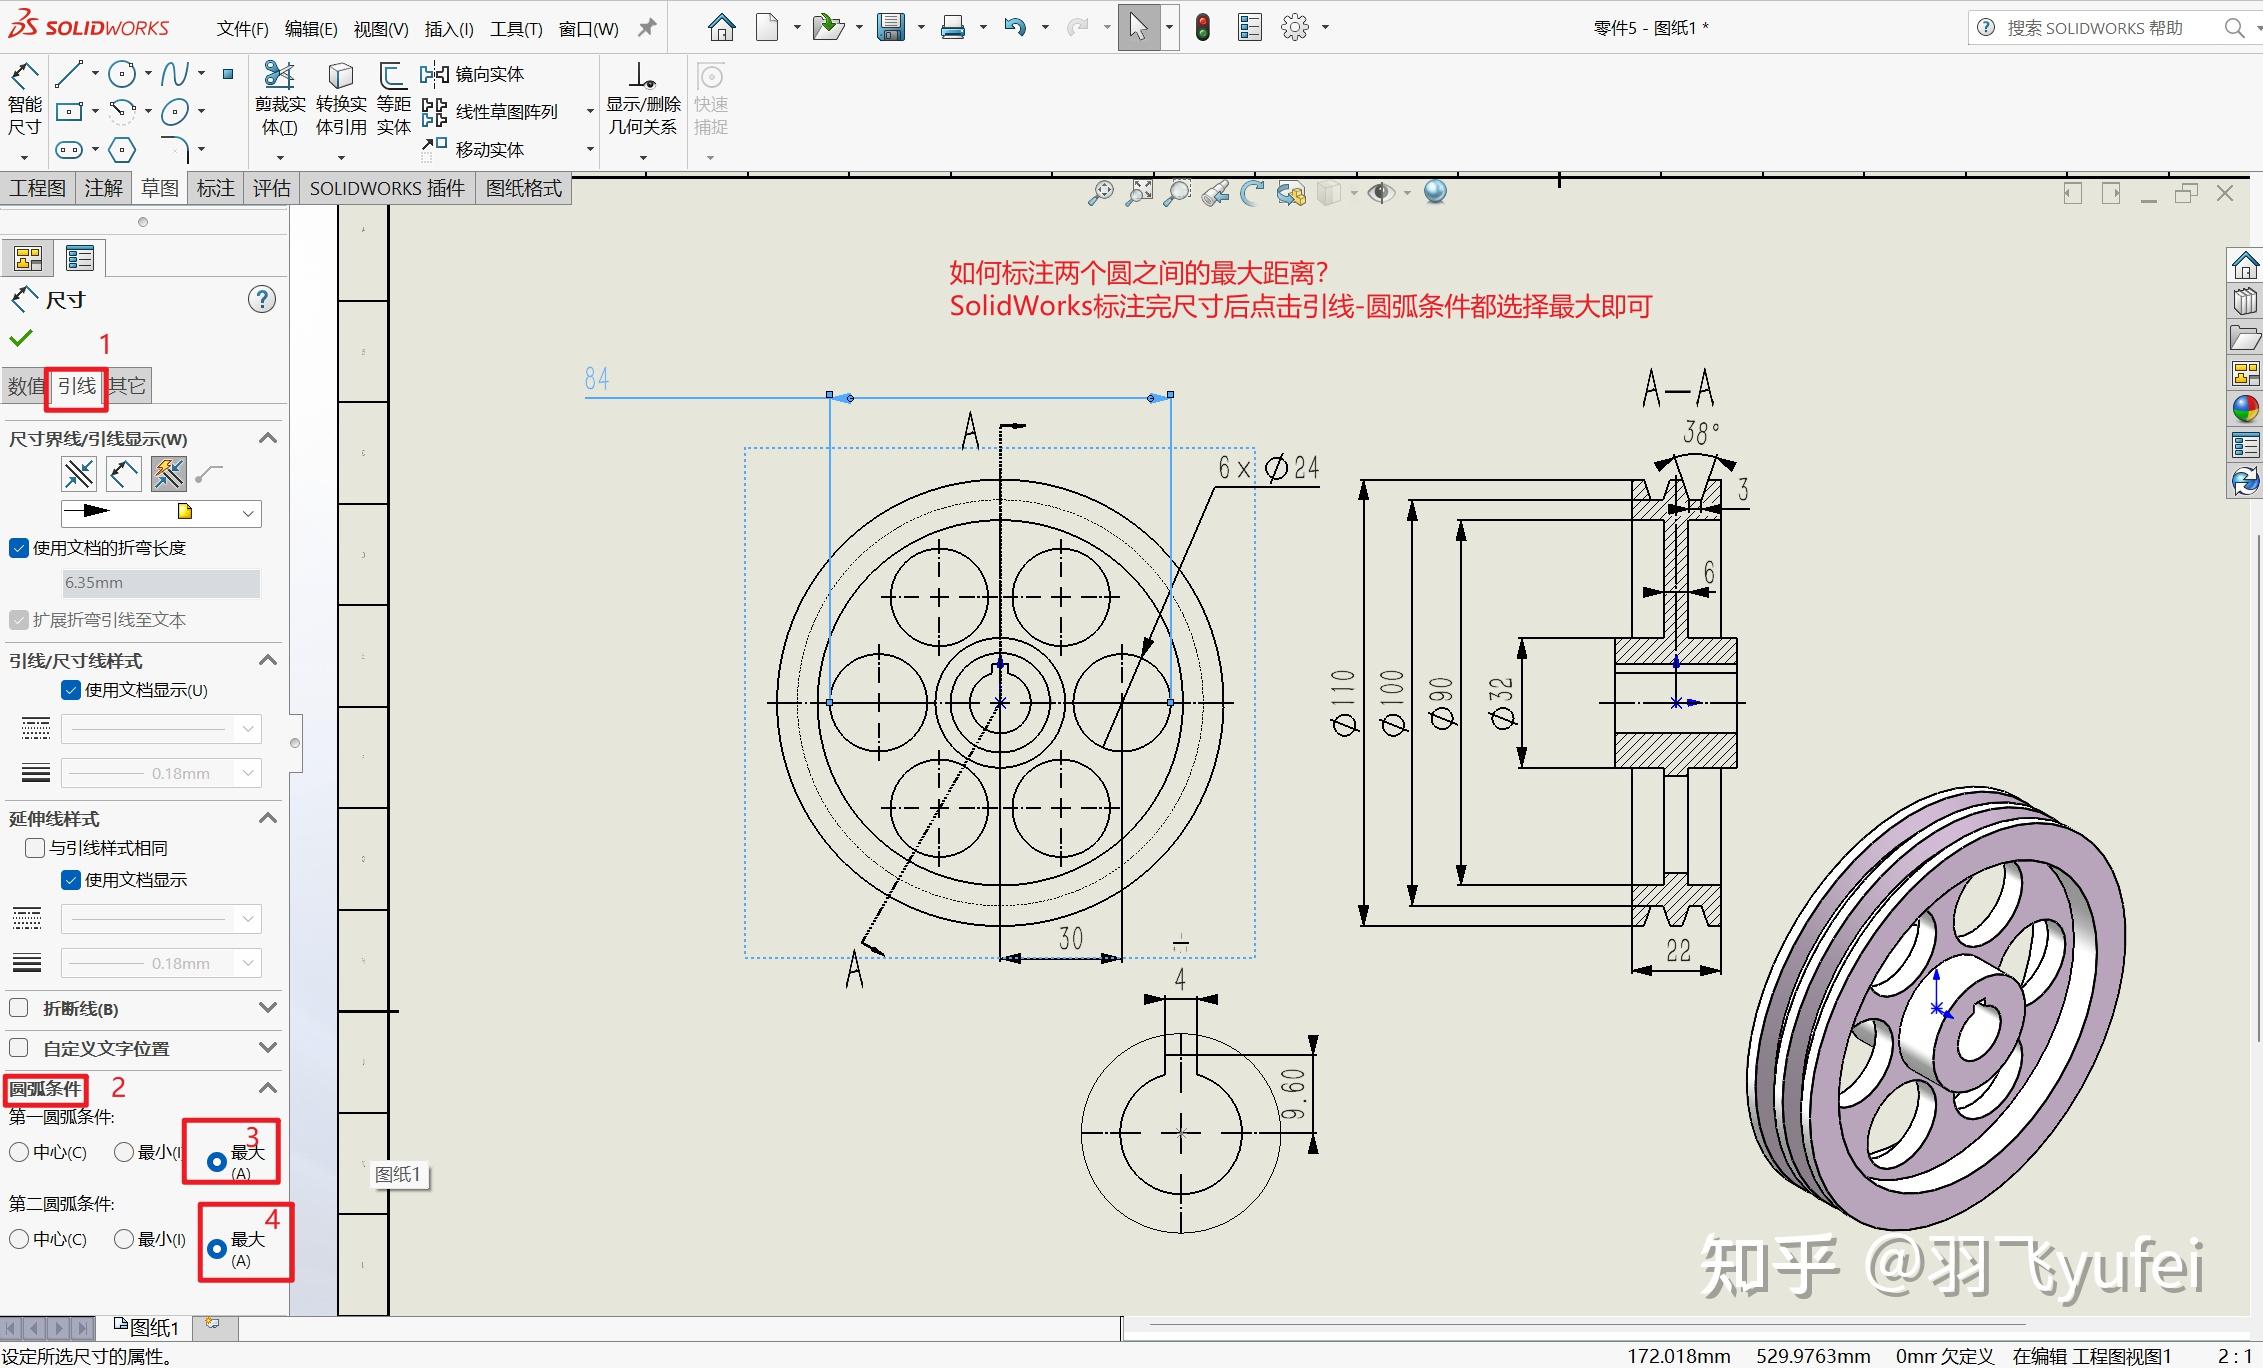Viewport: 2263px width, 1368px height.
Task: Open the PropertyManager tab icon
Action: click(x=79, y=258)
